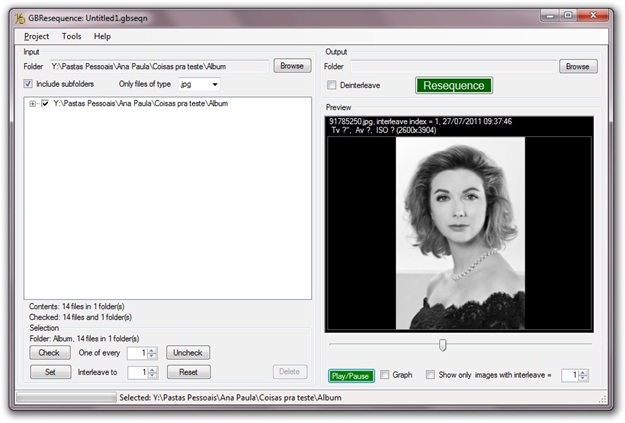625x423 pixels.
Task: Click the Interleave to value field
Action: [138, 372]
